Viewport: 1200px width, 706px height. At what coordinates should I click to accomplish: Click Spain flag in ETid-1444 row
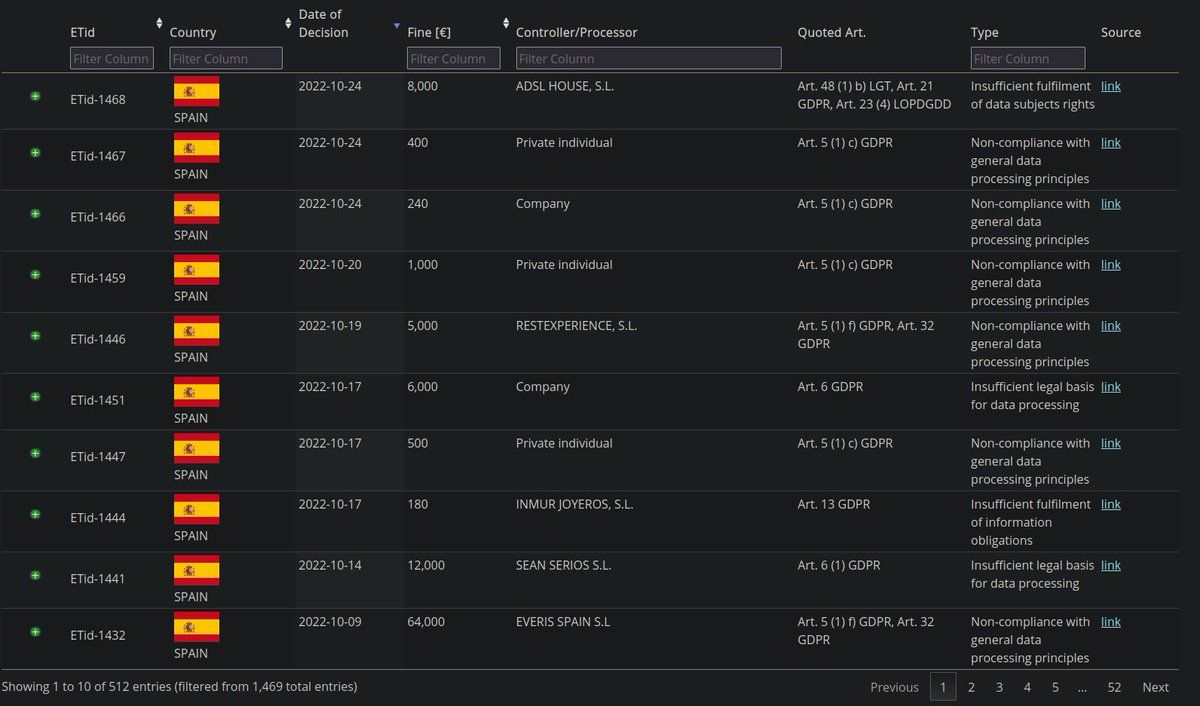(x=197, y=509)
